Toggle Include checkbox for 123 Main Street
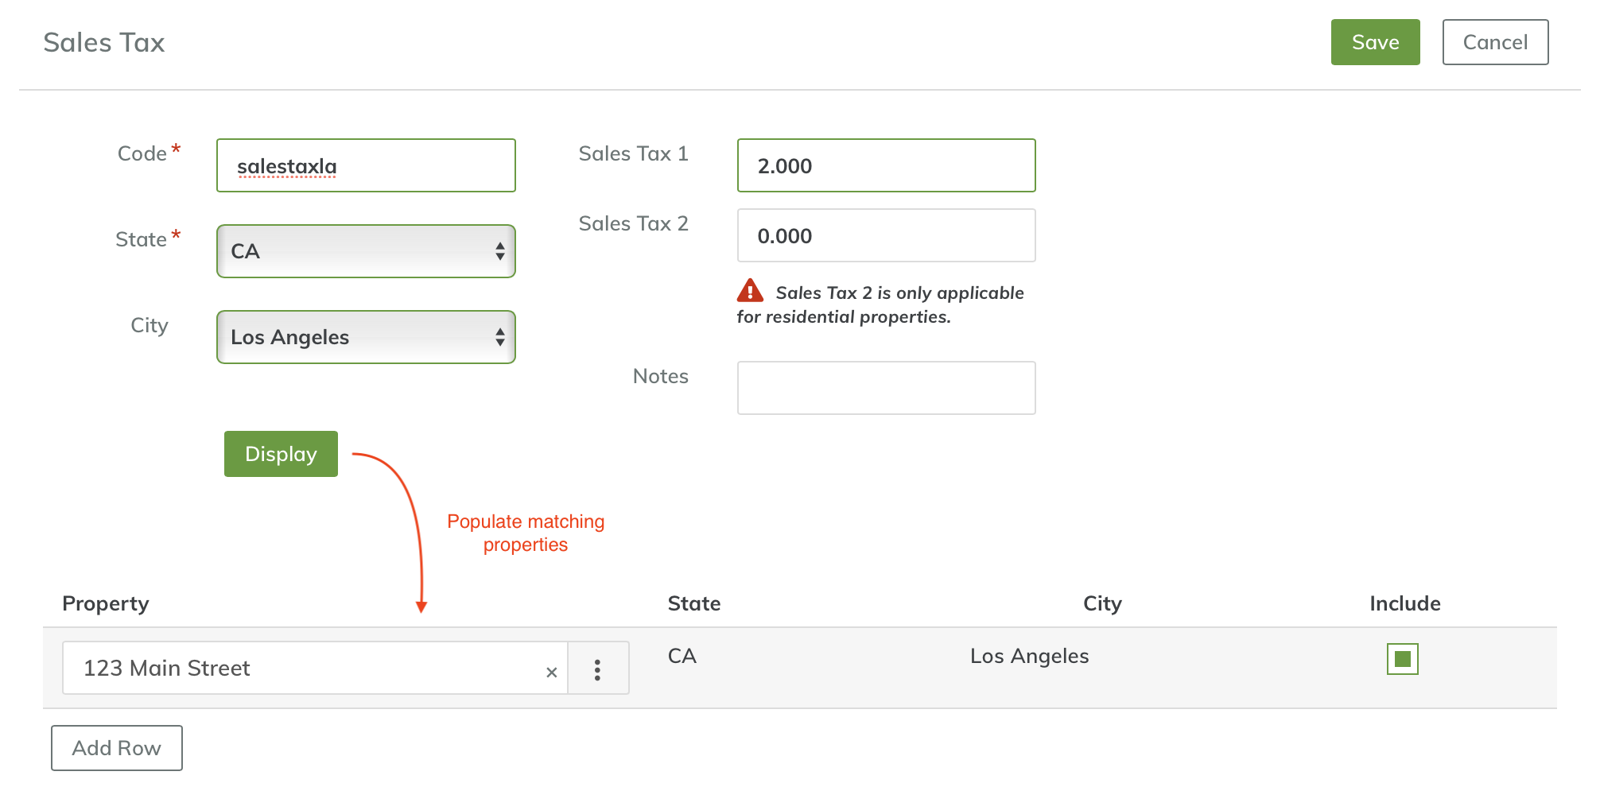The image size is (1600, 787). pos(1402,659)
